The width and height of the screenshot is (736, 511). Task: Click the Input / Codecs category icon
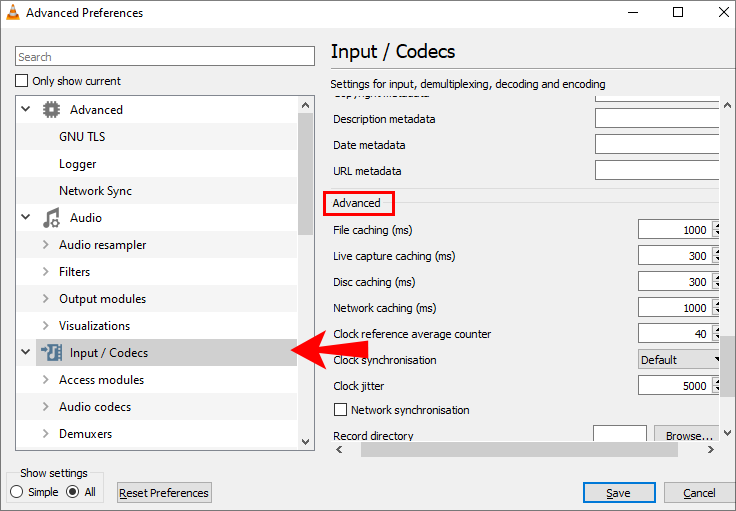point(52,353)
